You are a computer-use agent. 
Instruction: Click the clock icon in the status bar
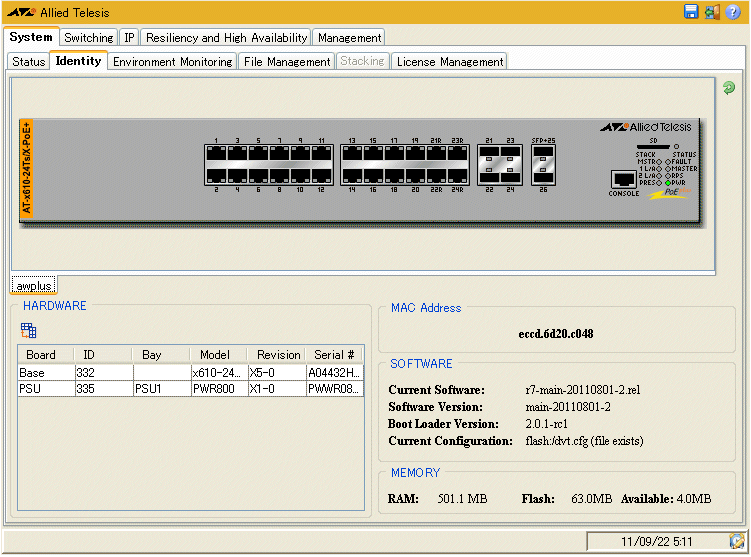pos(736,541)
